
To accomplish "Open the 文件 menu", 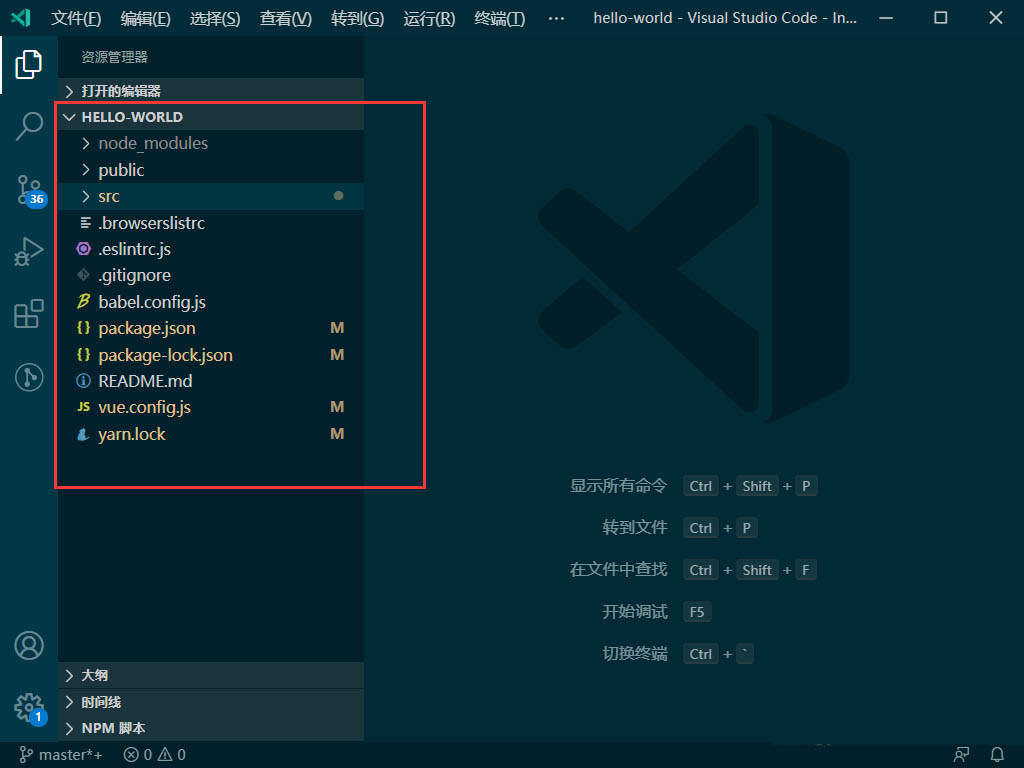I will 77,17.
